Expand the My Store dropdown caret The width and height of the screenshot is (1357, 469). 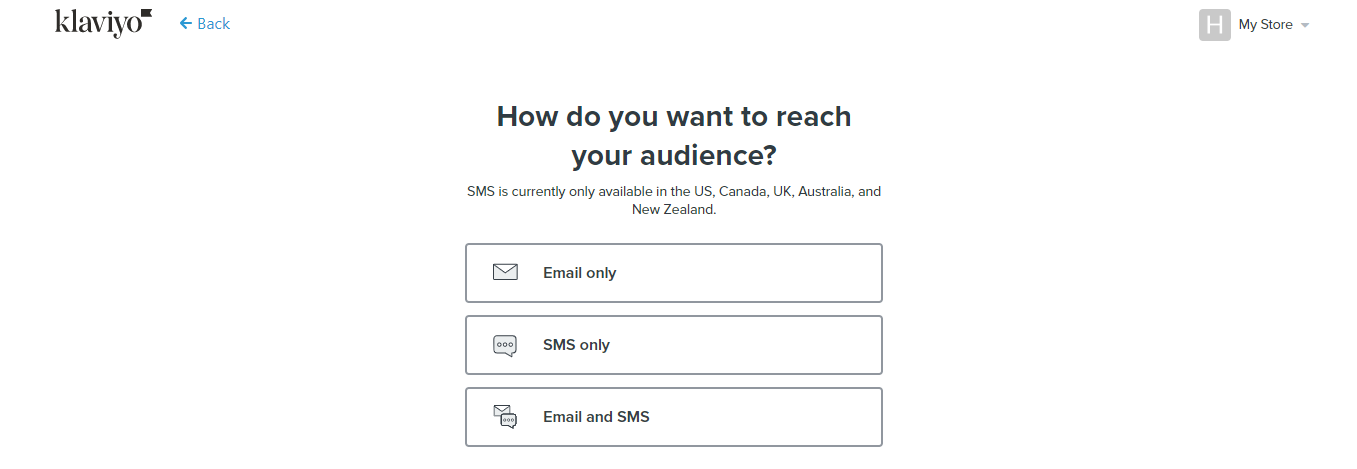coord(1304,25)
